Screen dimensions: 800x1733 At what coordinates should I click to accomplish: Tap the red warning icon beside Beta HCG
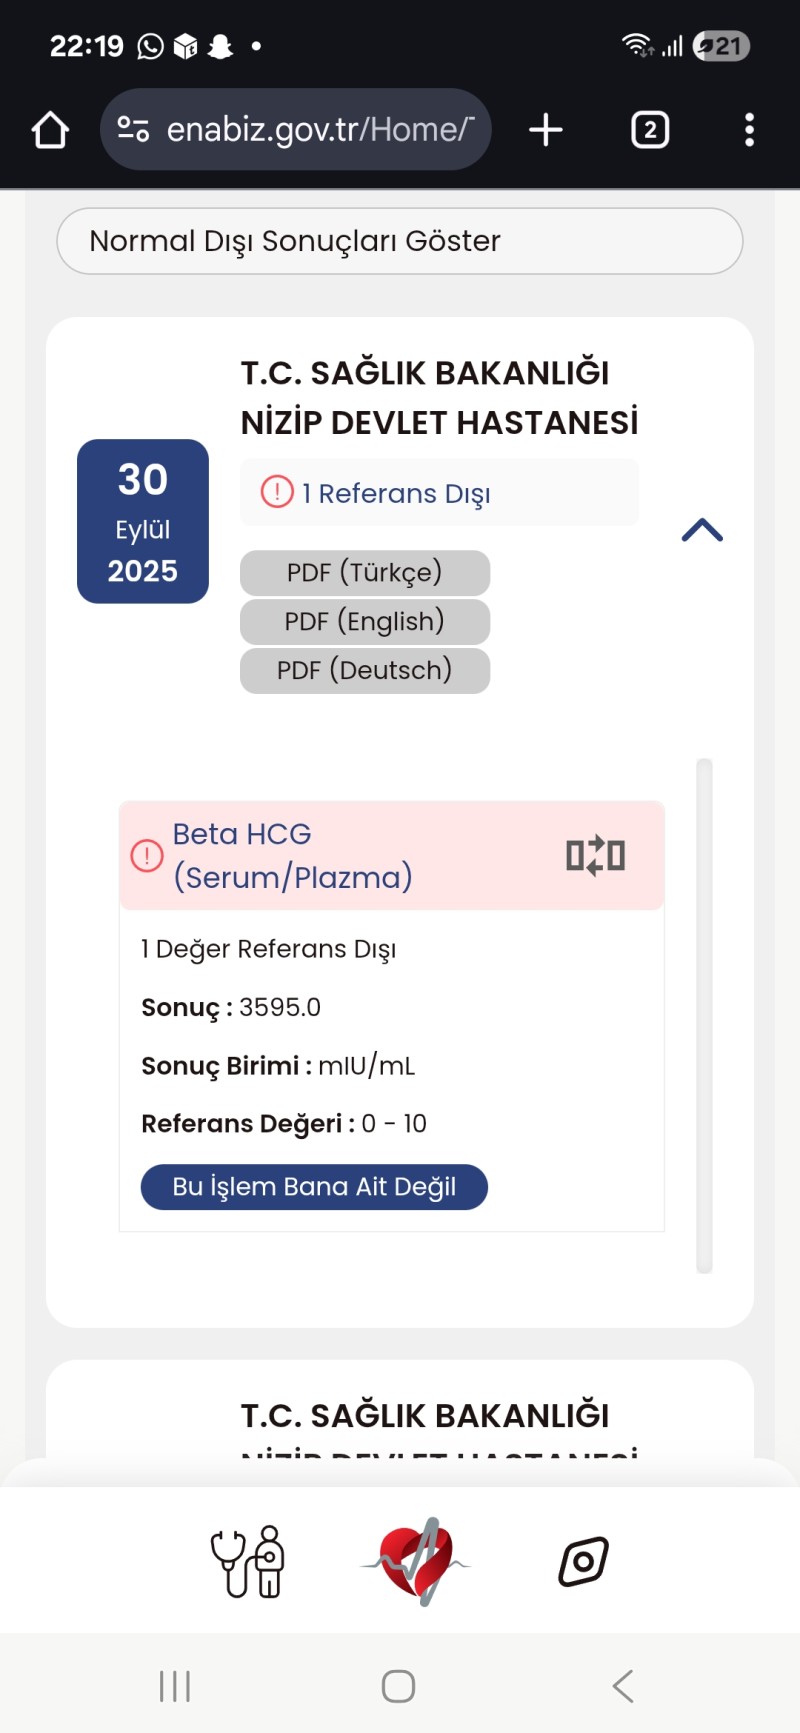pos(147,856)
